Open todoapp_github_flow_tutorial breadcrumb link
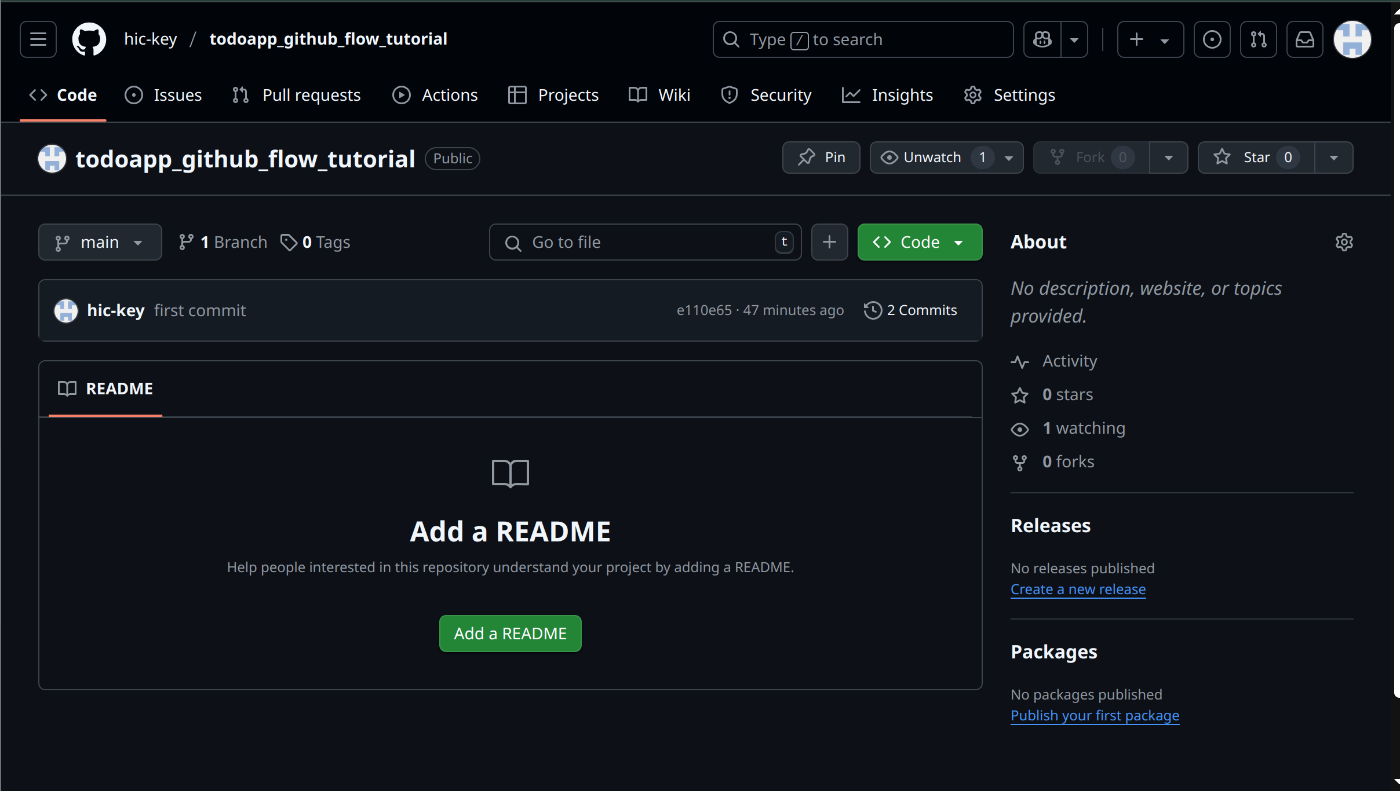This screenshot has width=1400, height=791. (x=328, y=40)
